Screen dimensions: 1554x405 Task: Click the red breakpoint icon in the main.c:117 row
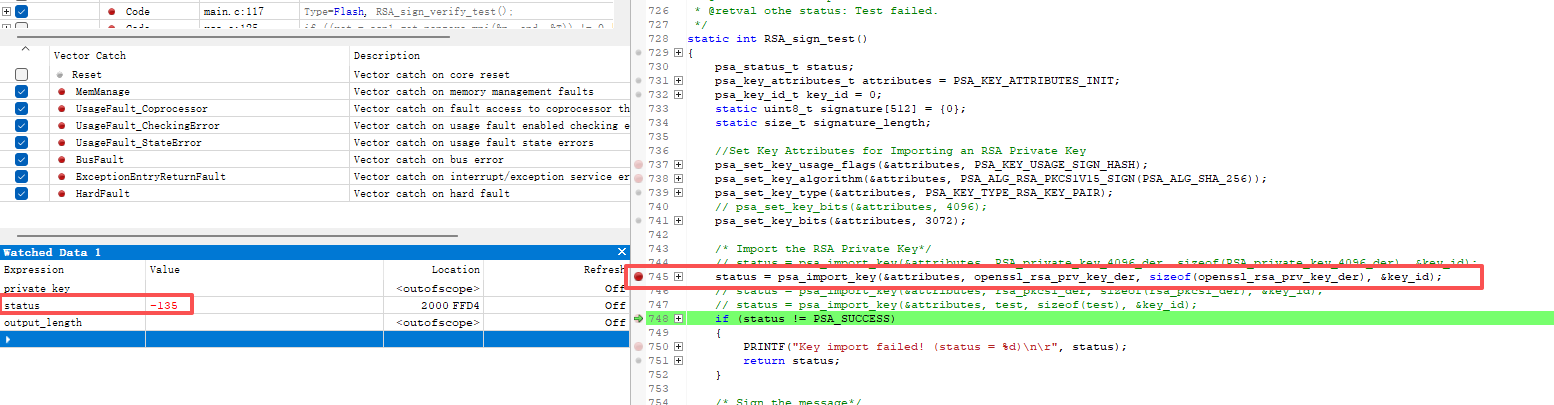click(x=109, y=10)
